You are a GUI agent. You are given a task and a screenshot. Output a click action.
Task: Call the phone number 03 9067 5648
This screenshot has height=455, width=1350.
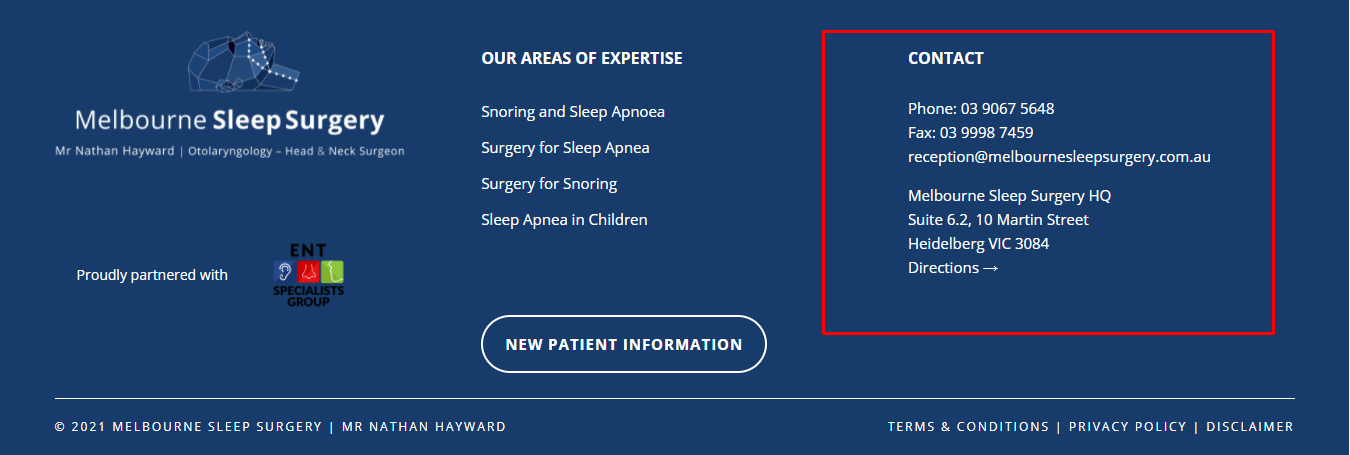coord(1007,108)
